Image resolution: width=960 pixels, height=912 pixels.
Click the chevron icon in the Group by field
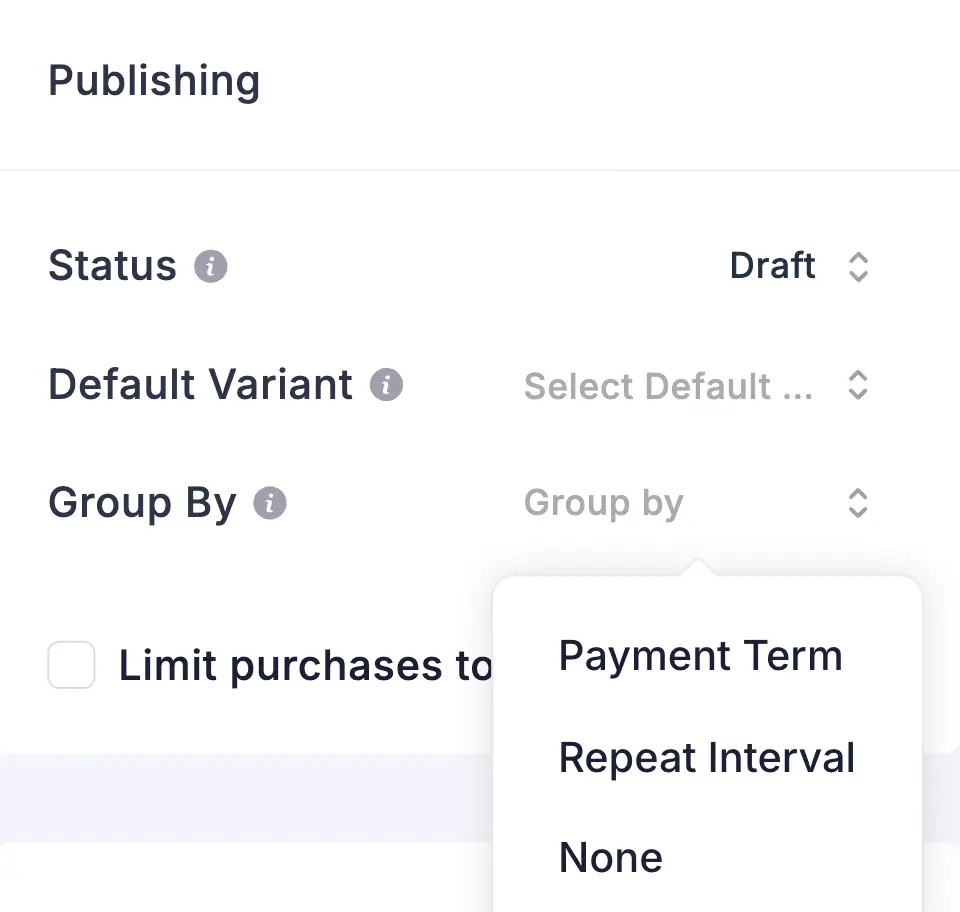(857, 503)
